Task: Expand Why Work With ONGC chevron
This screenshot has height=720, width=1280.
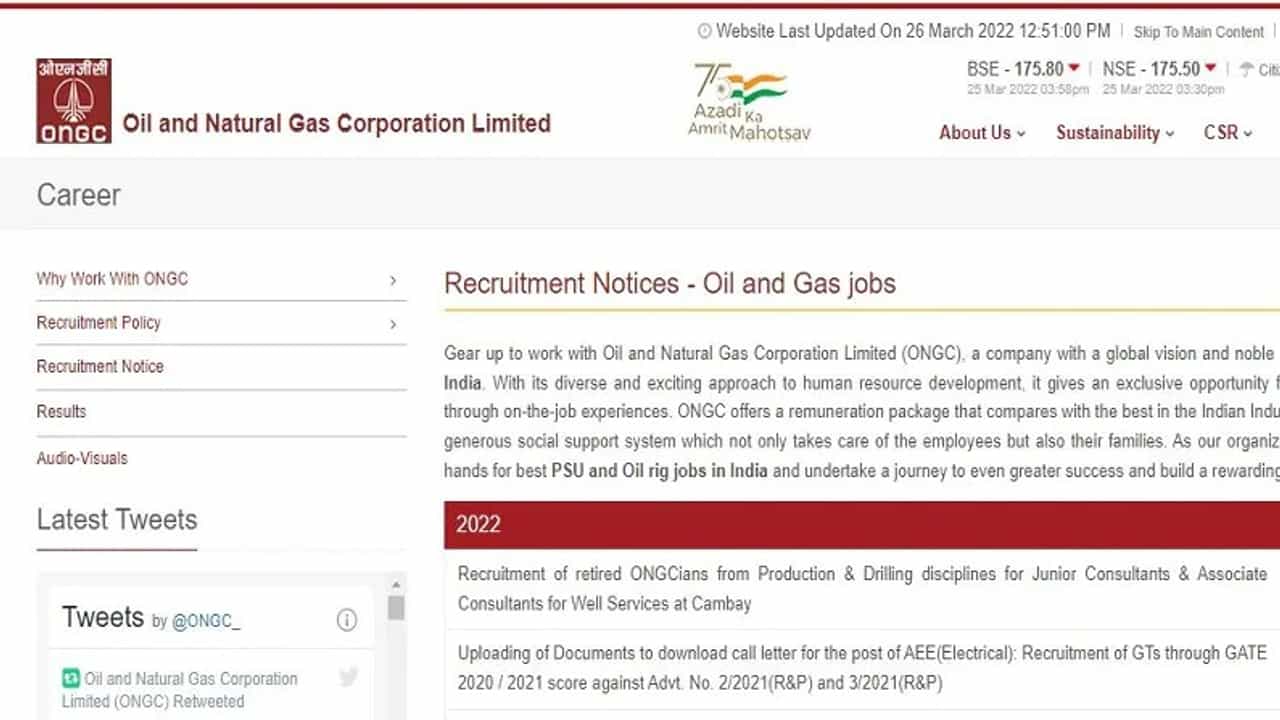Action: point(393,281)
